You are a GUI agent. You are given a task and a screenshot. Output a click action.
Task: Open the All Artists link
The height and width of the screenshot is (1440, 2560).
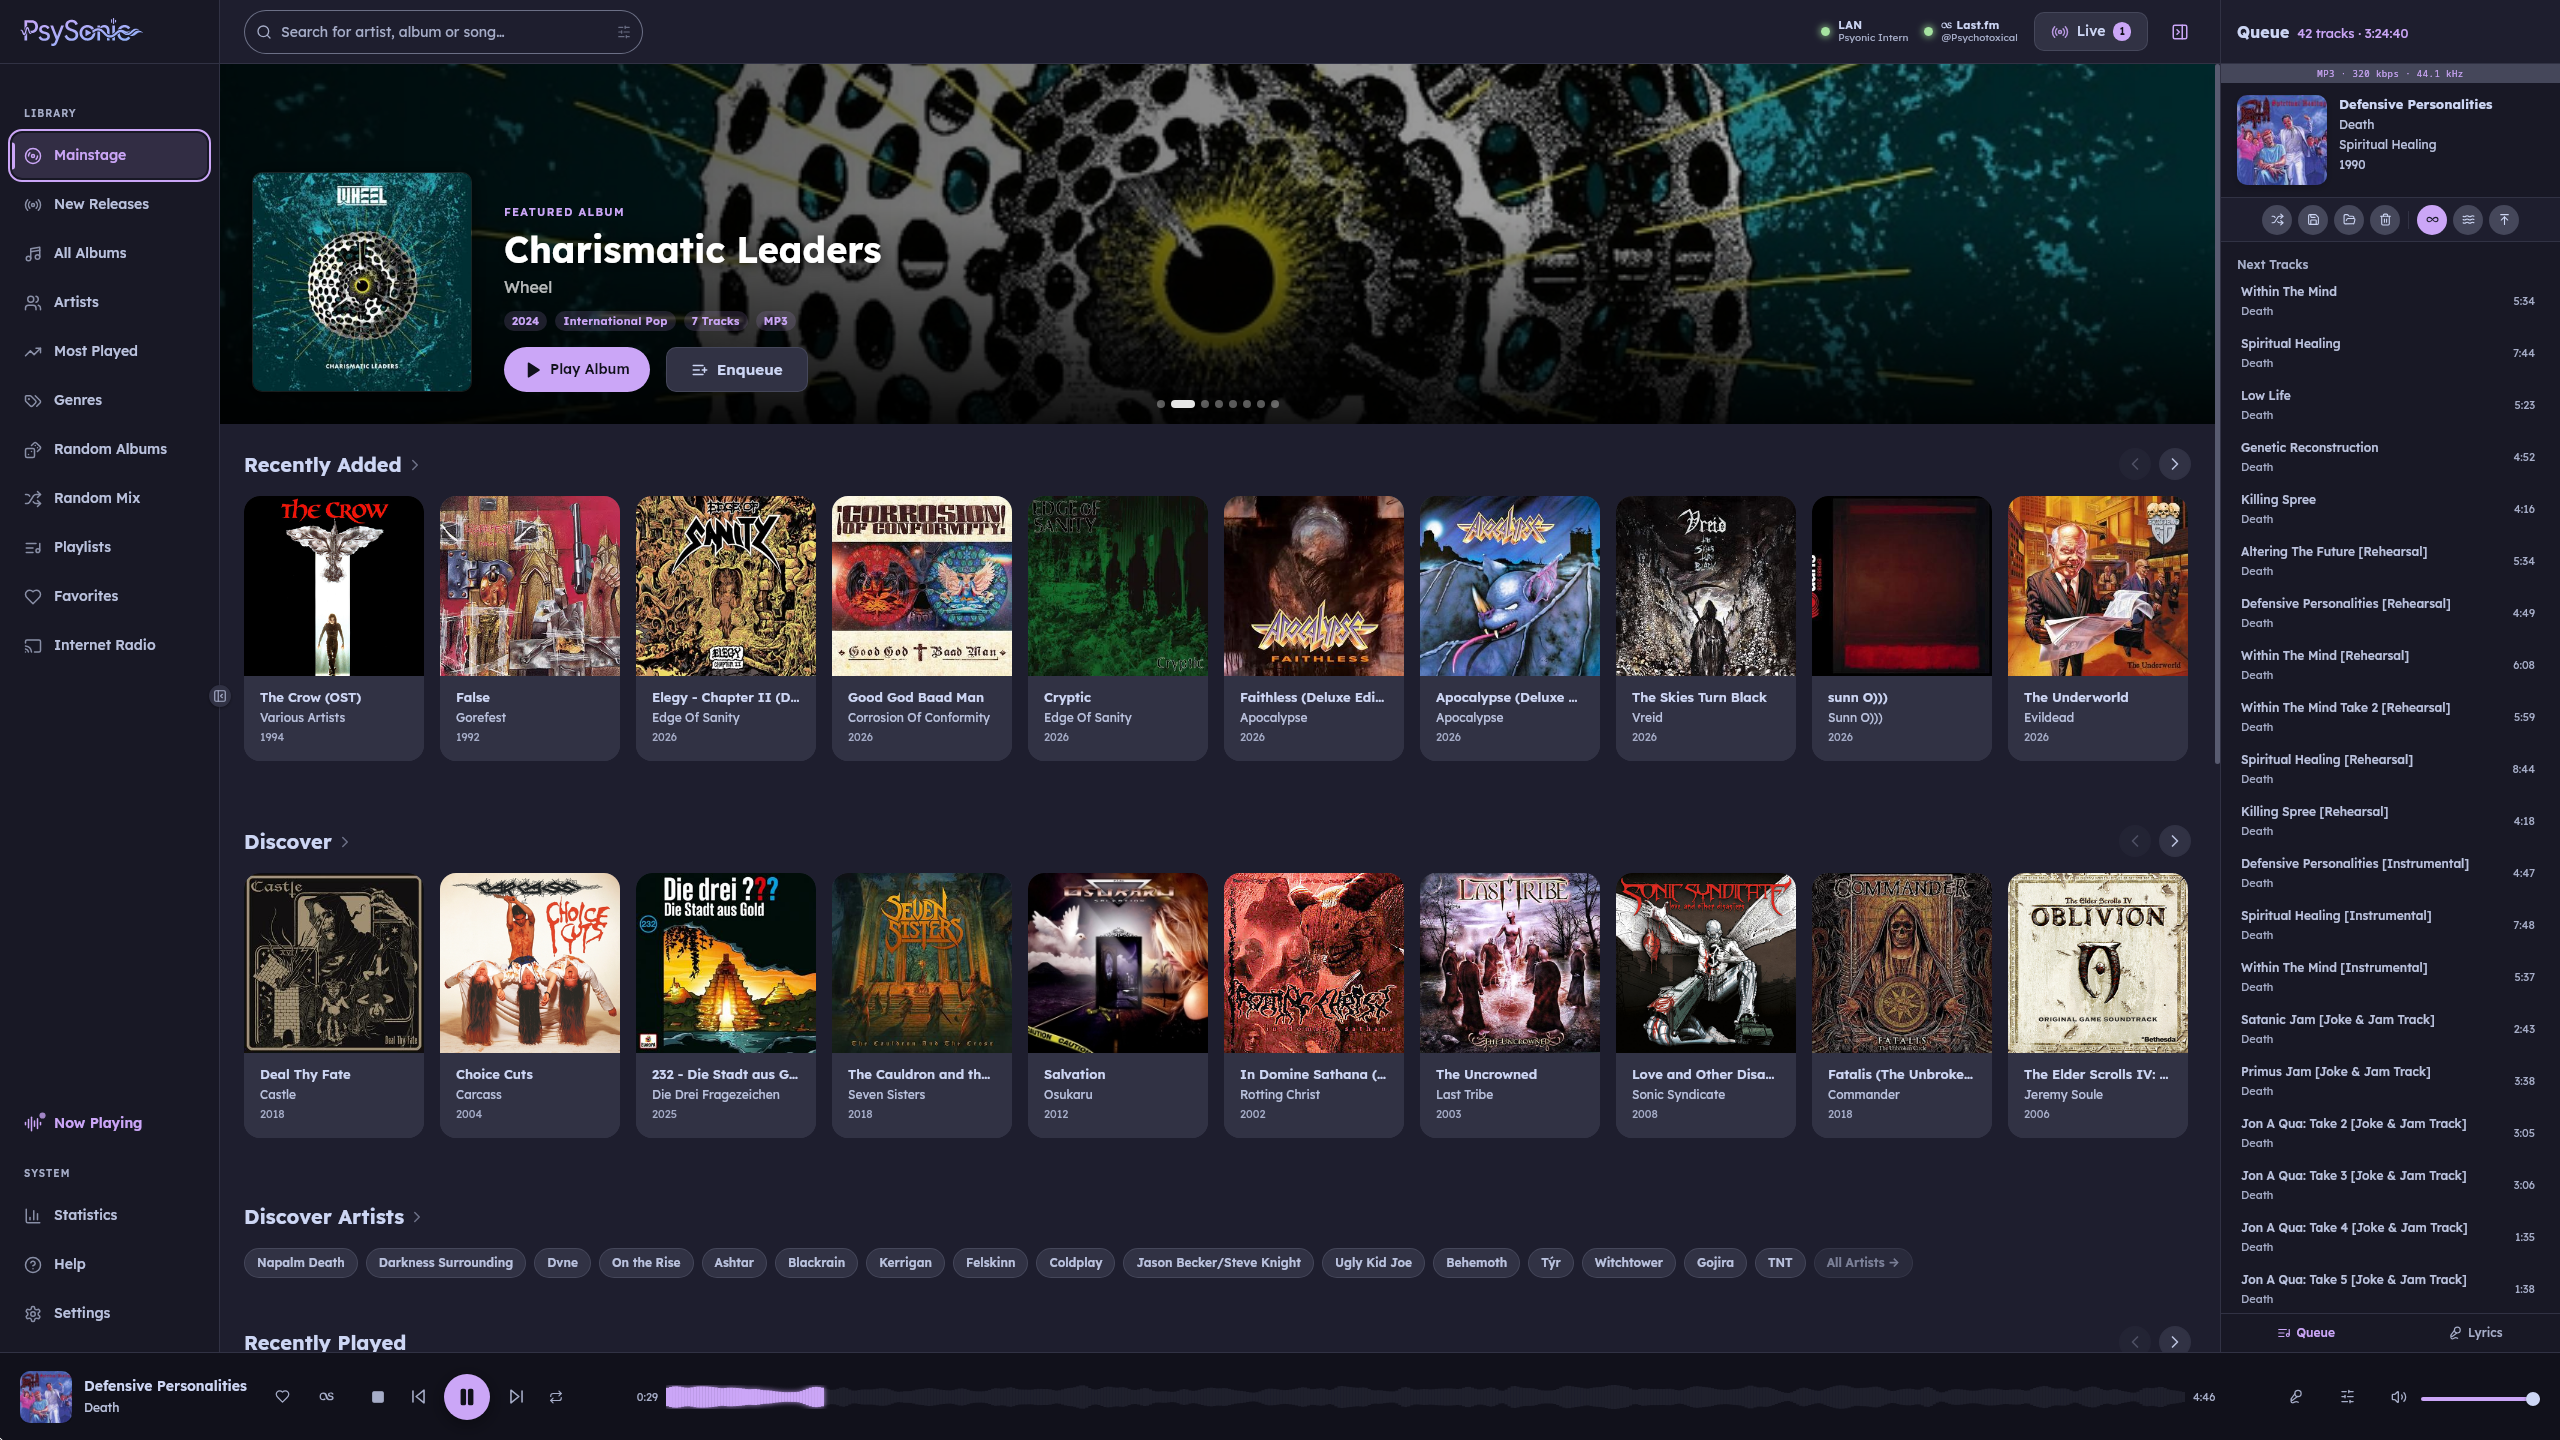pyautogui.click(x=1863, y=1263)
